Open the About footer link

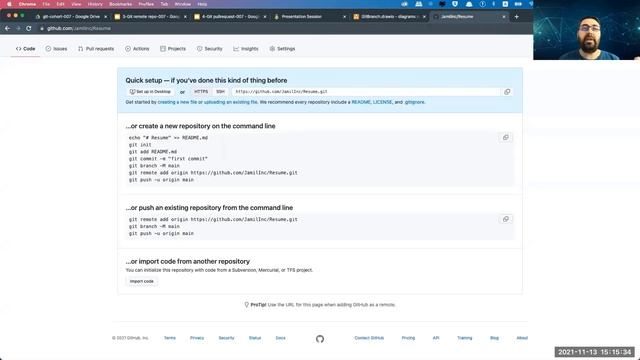(x=522, y=338)
